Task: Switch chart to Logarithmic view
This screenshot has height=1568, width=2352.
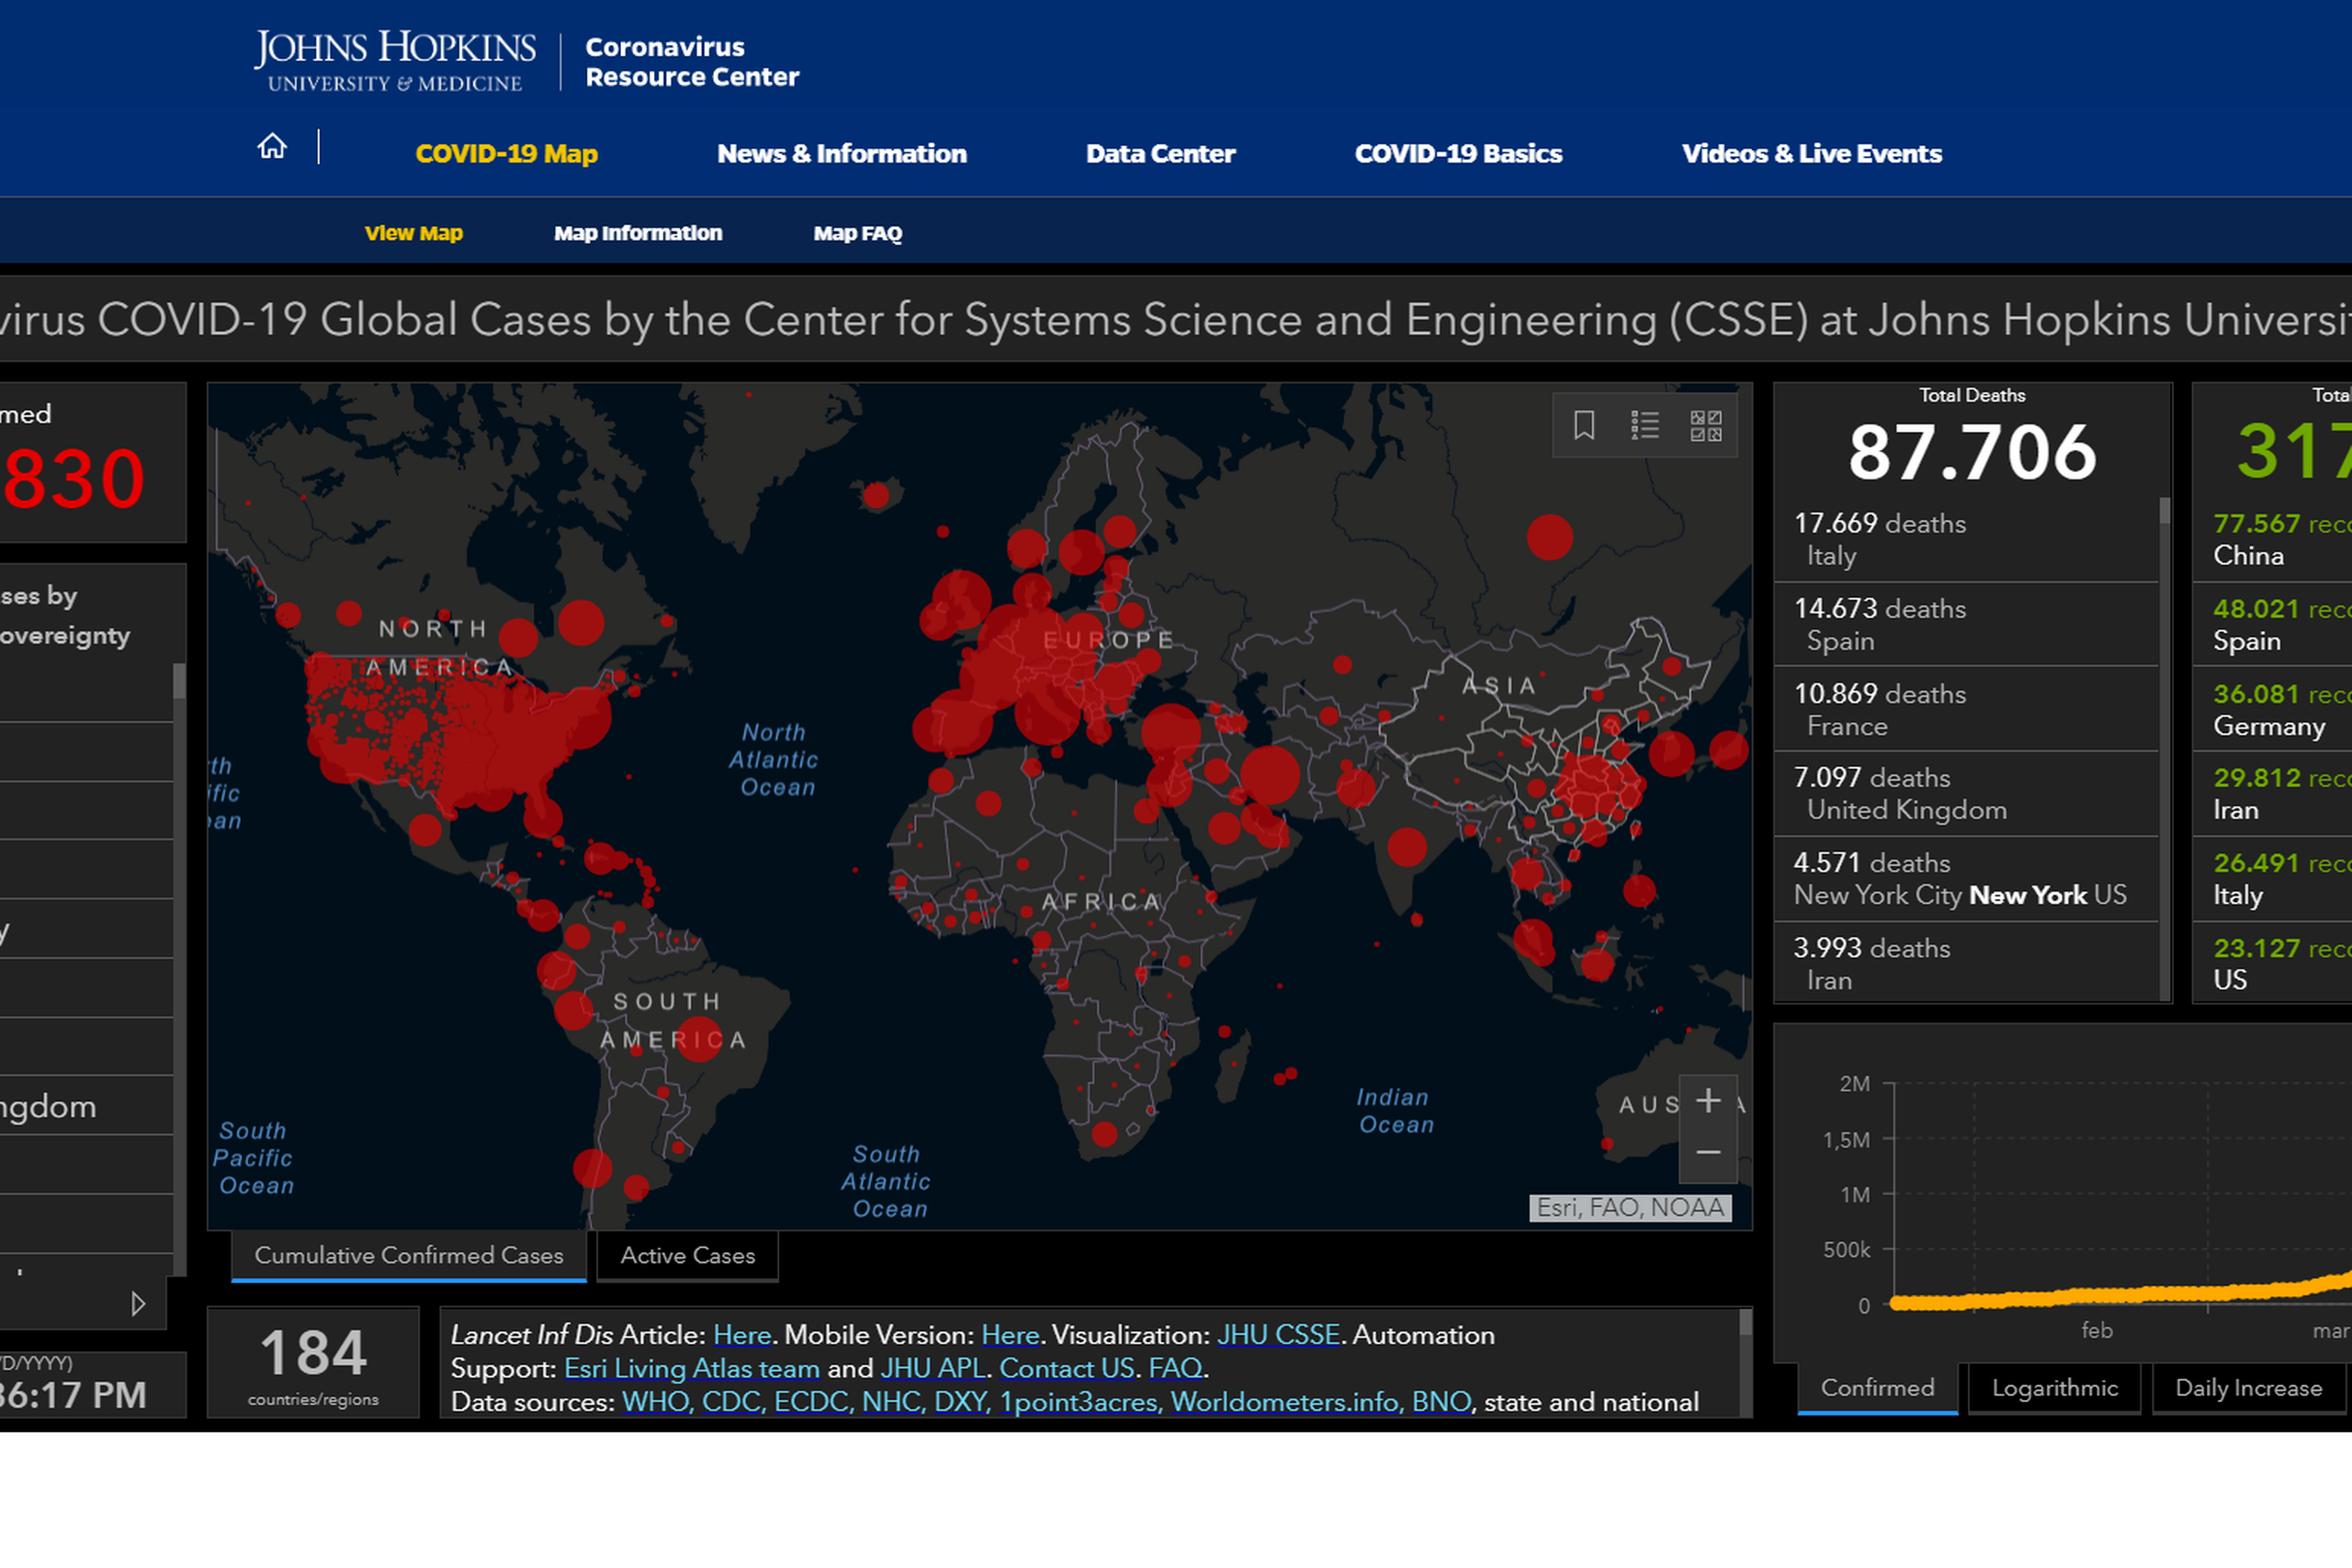Action: (2054, 1388)
